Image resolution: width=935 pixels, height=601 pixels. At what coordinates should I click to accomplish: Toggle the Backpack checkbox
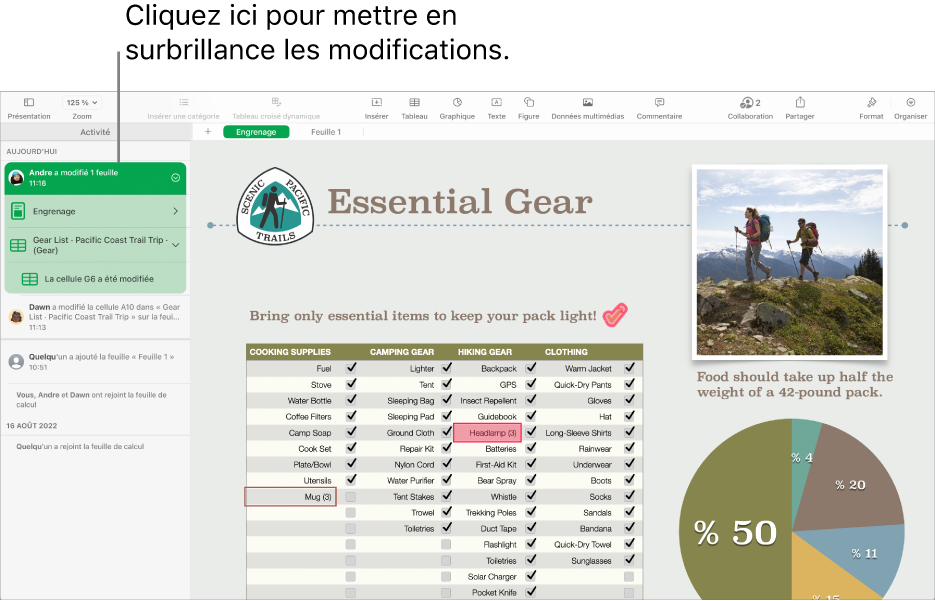530,368
